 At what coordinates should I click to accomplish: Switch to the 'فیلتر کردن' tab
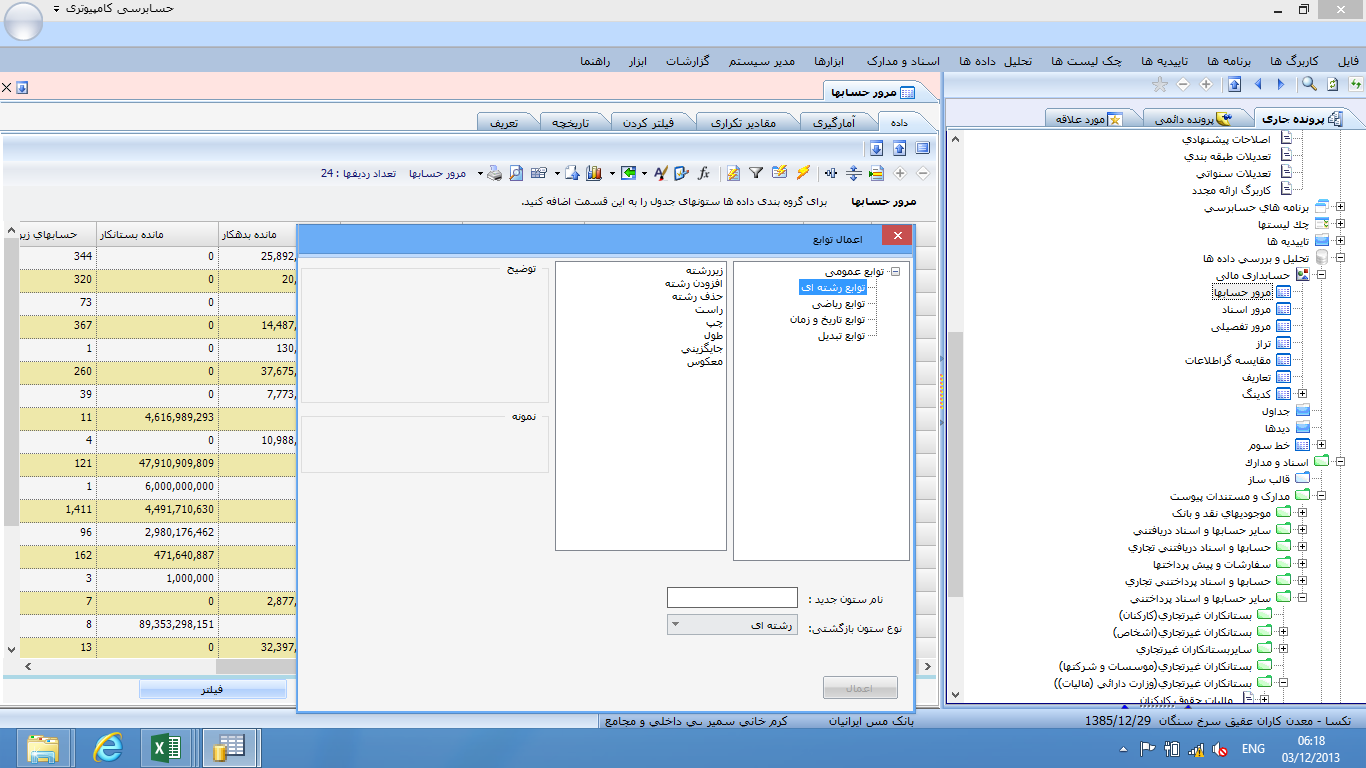(649, 123)
